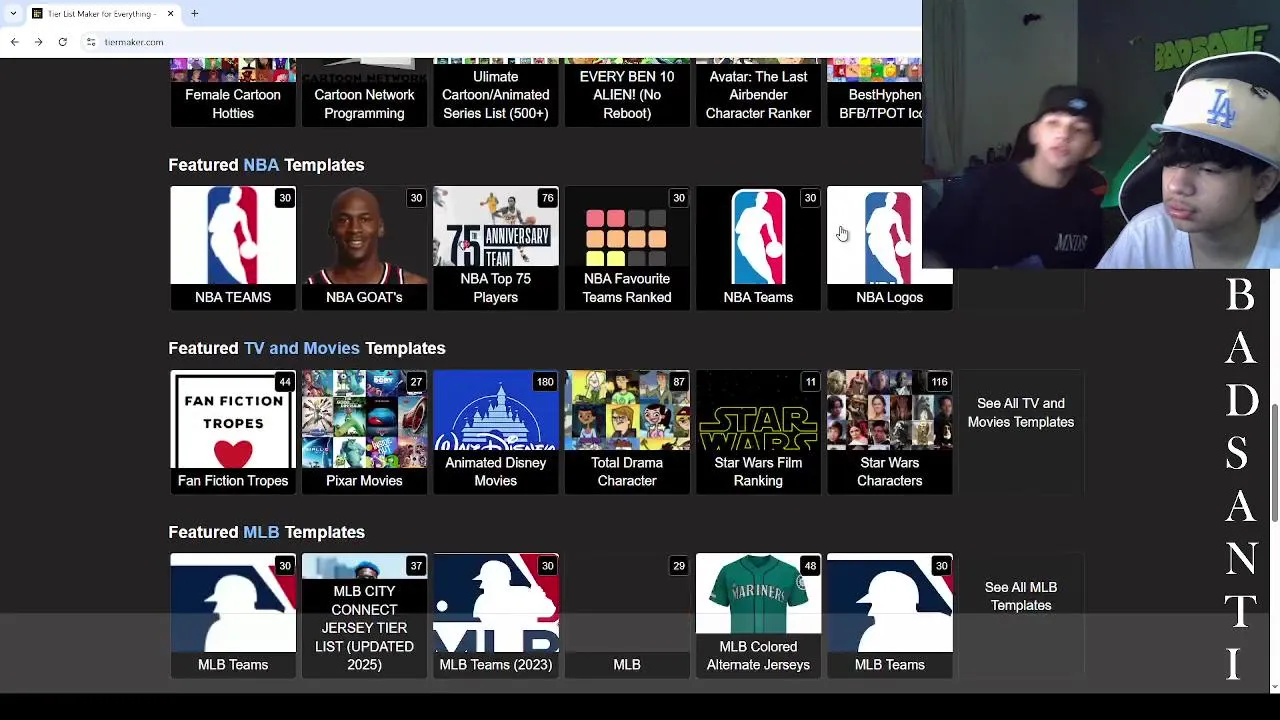Open last MLB Teams template after Alternate Jerseys
1280x720 pixels.
click(889, 616)
